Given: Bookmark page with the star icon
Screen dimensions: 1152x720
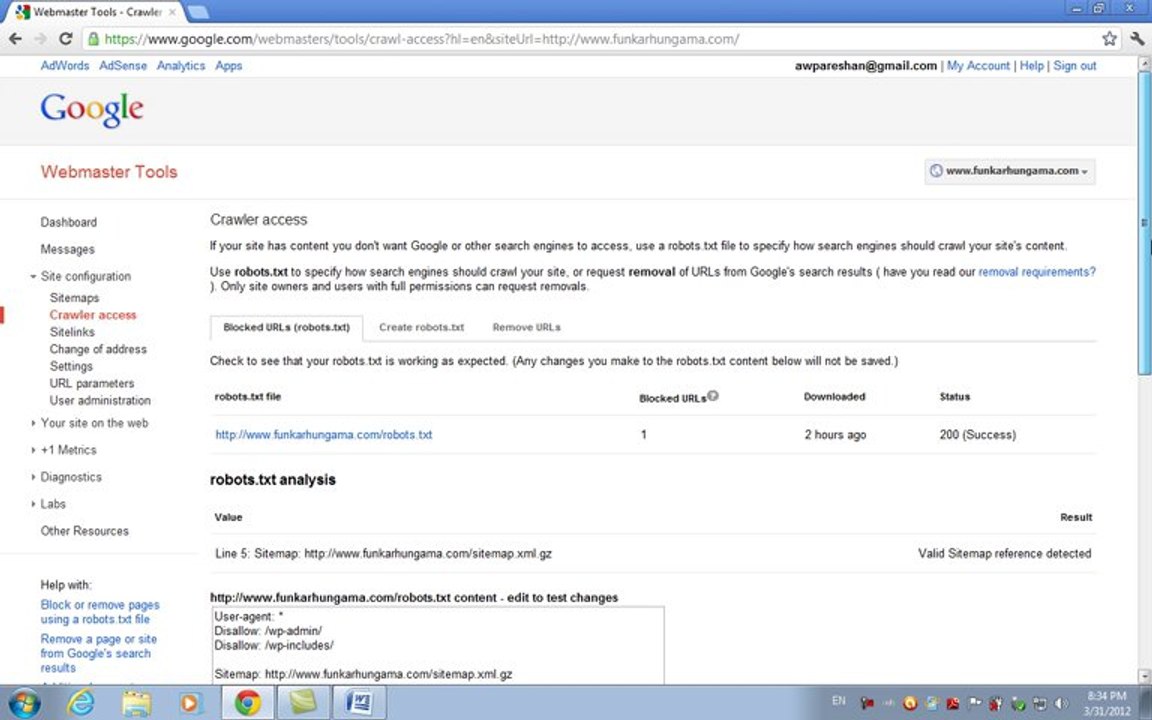Looking at the screenshot, I should pos(1109,39).
